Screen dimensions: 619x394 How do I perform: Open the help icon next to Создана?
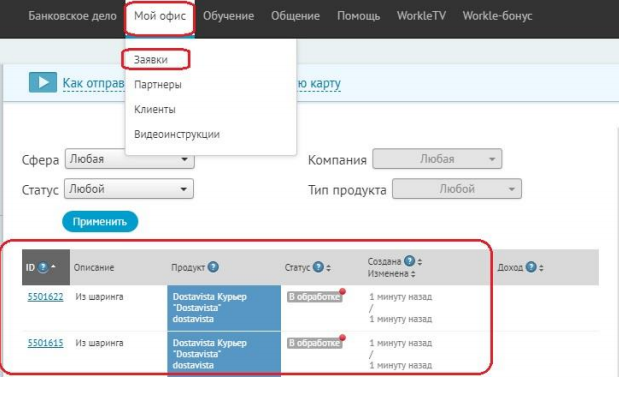410,261
